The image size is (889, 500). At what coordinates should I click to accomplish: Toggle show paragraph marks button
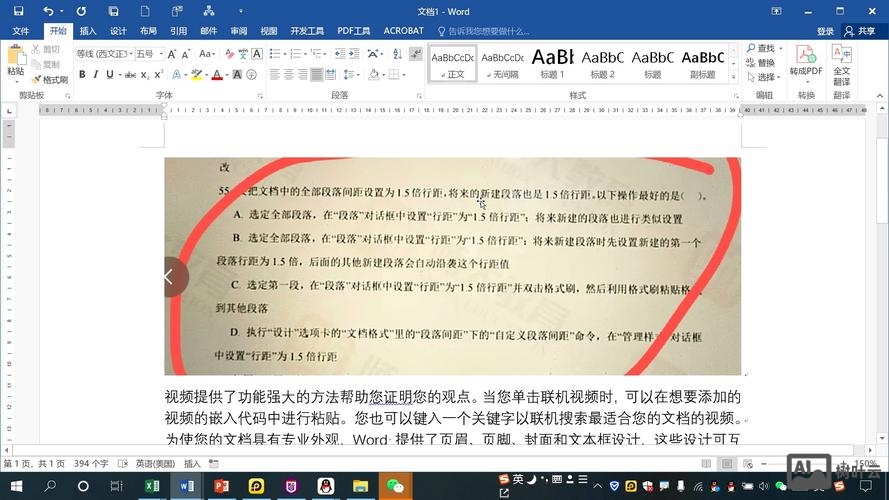(x=416, y=54)
